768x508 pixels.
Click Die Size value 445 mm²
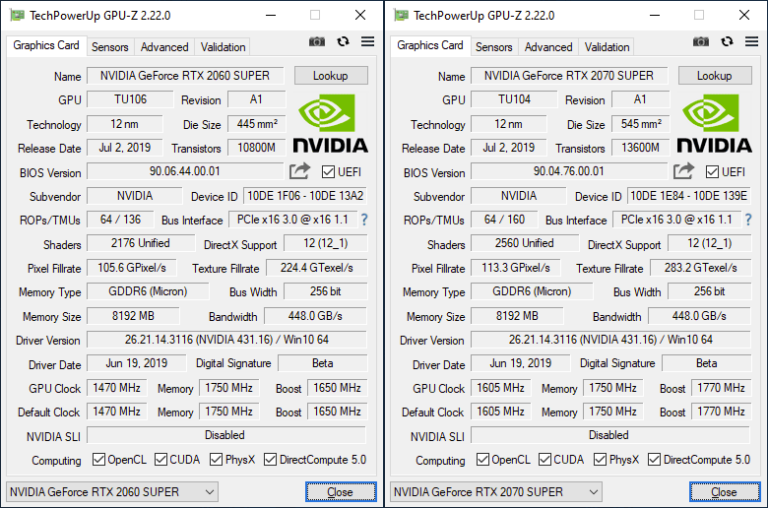[x=257, y=124]
